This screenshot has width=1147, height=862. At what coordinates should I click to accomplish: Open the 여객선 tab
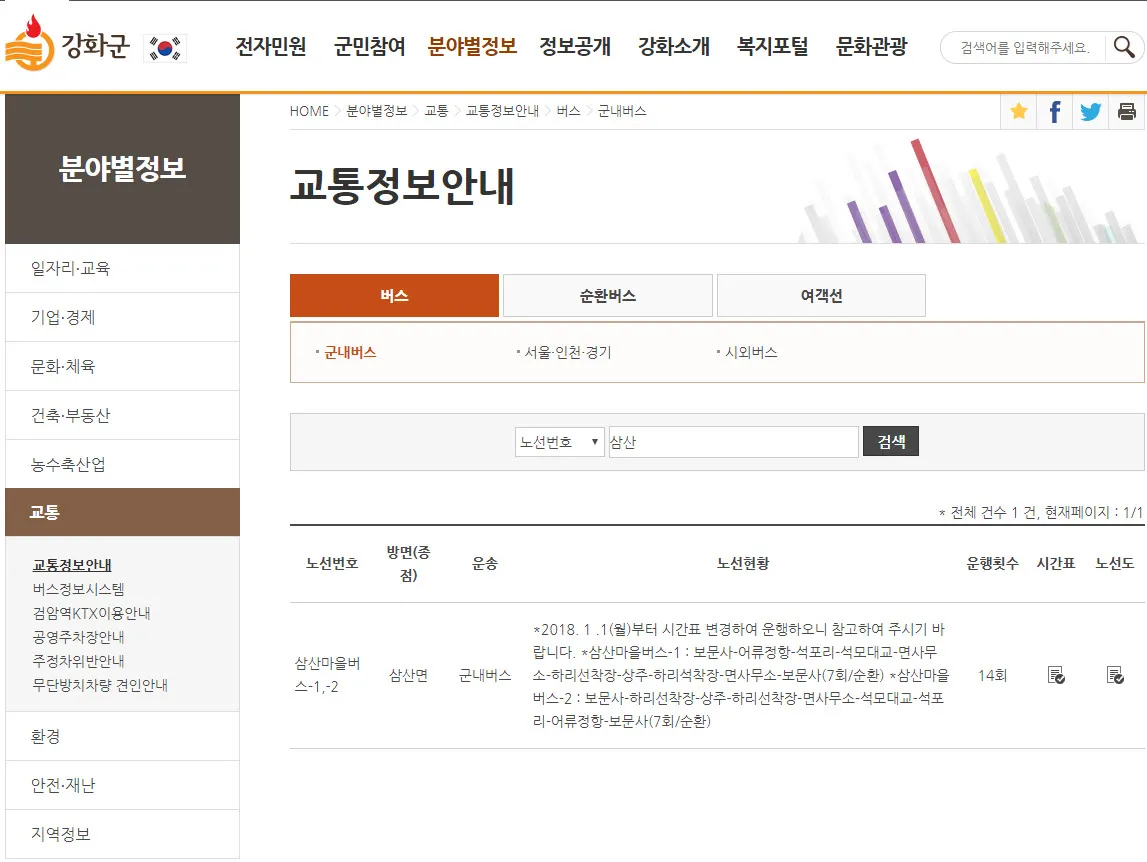[820, 295]
